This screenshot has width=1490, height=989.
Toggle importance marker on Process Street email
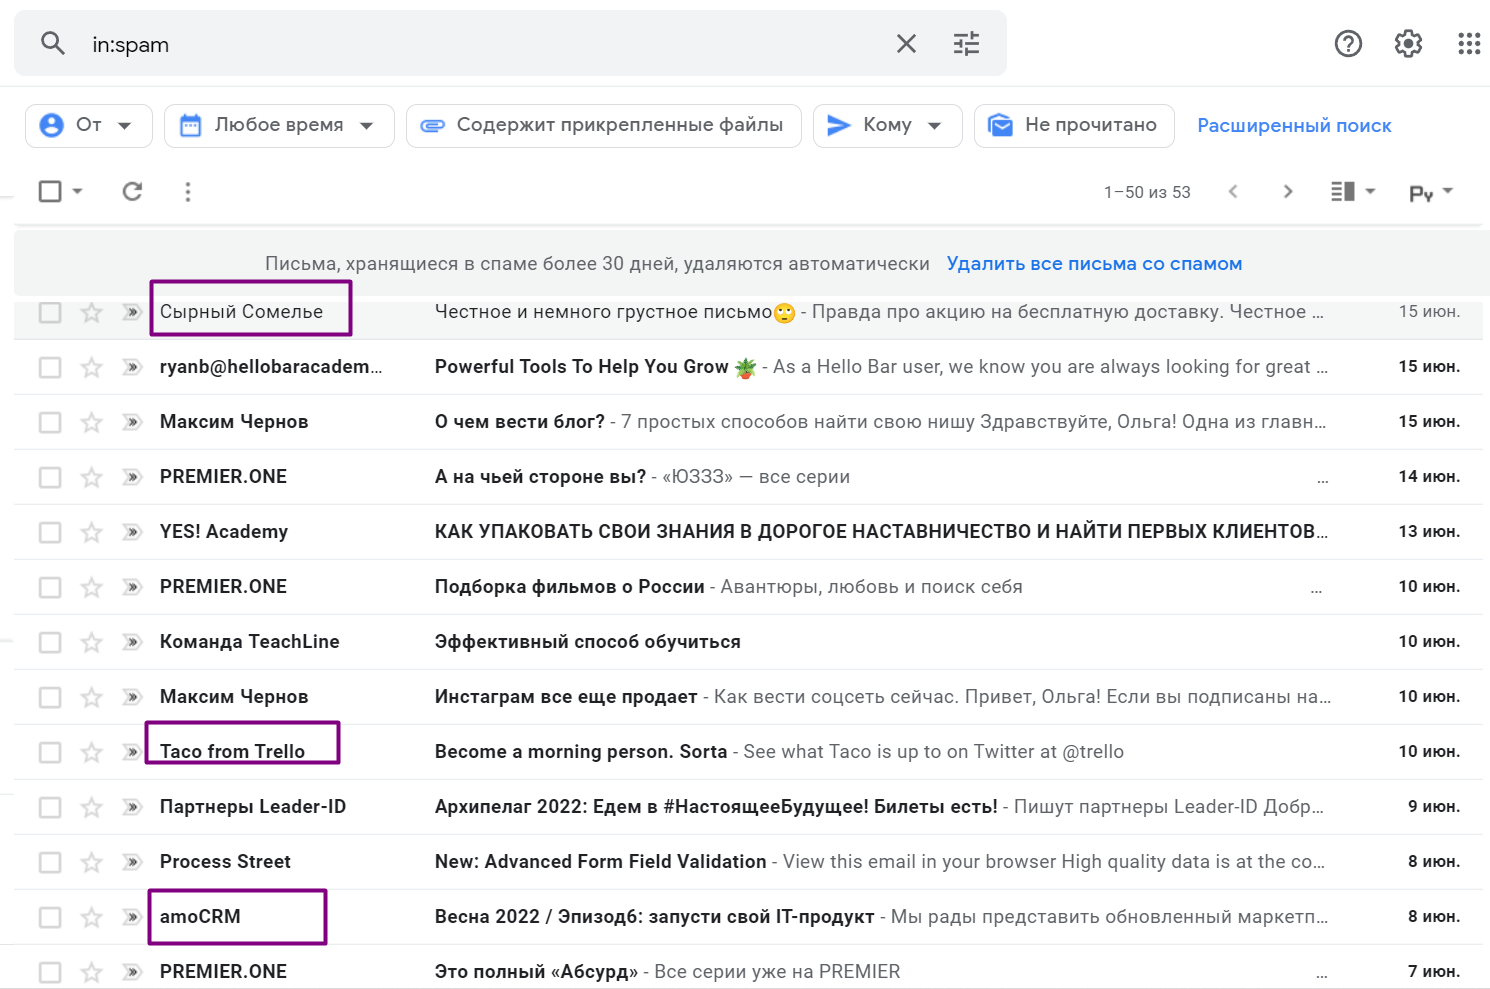132,862
